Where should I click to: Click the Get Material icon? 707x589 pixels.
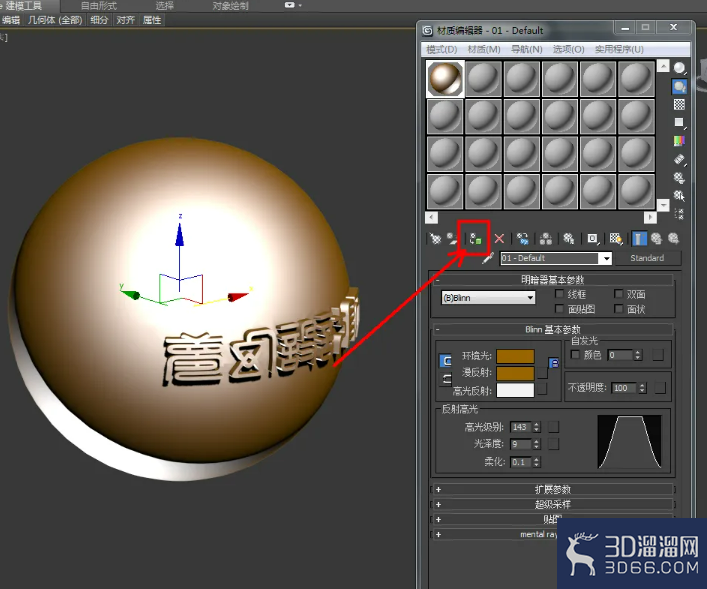pos(435,239)
